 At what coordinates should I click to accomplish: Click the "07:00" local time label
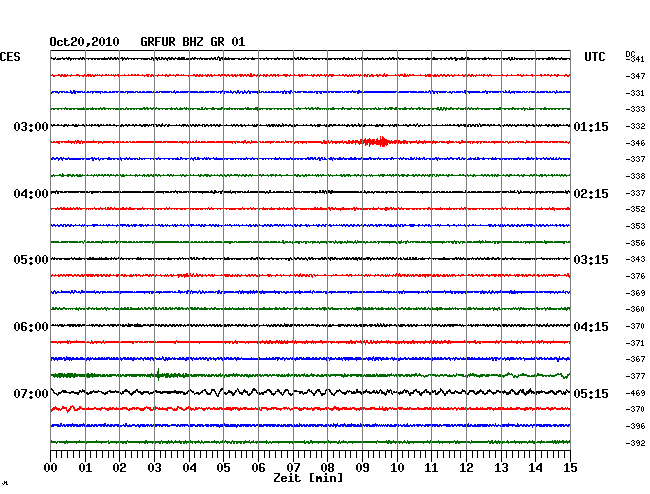point(31,393)
